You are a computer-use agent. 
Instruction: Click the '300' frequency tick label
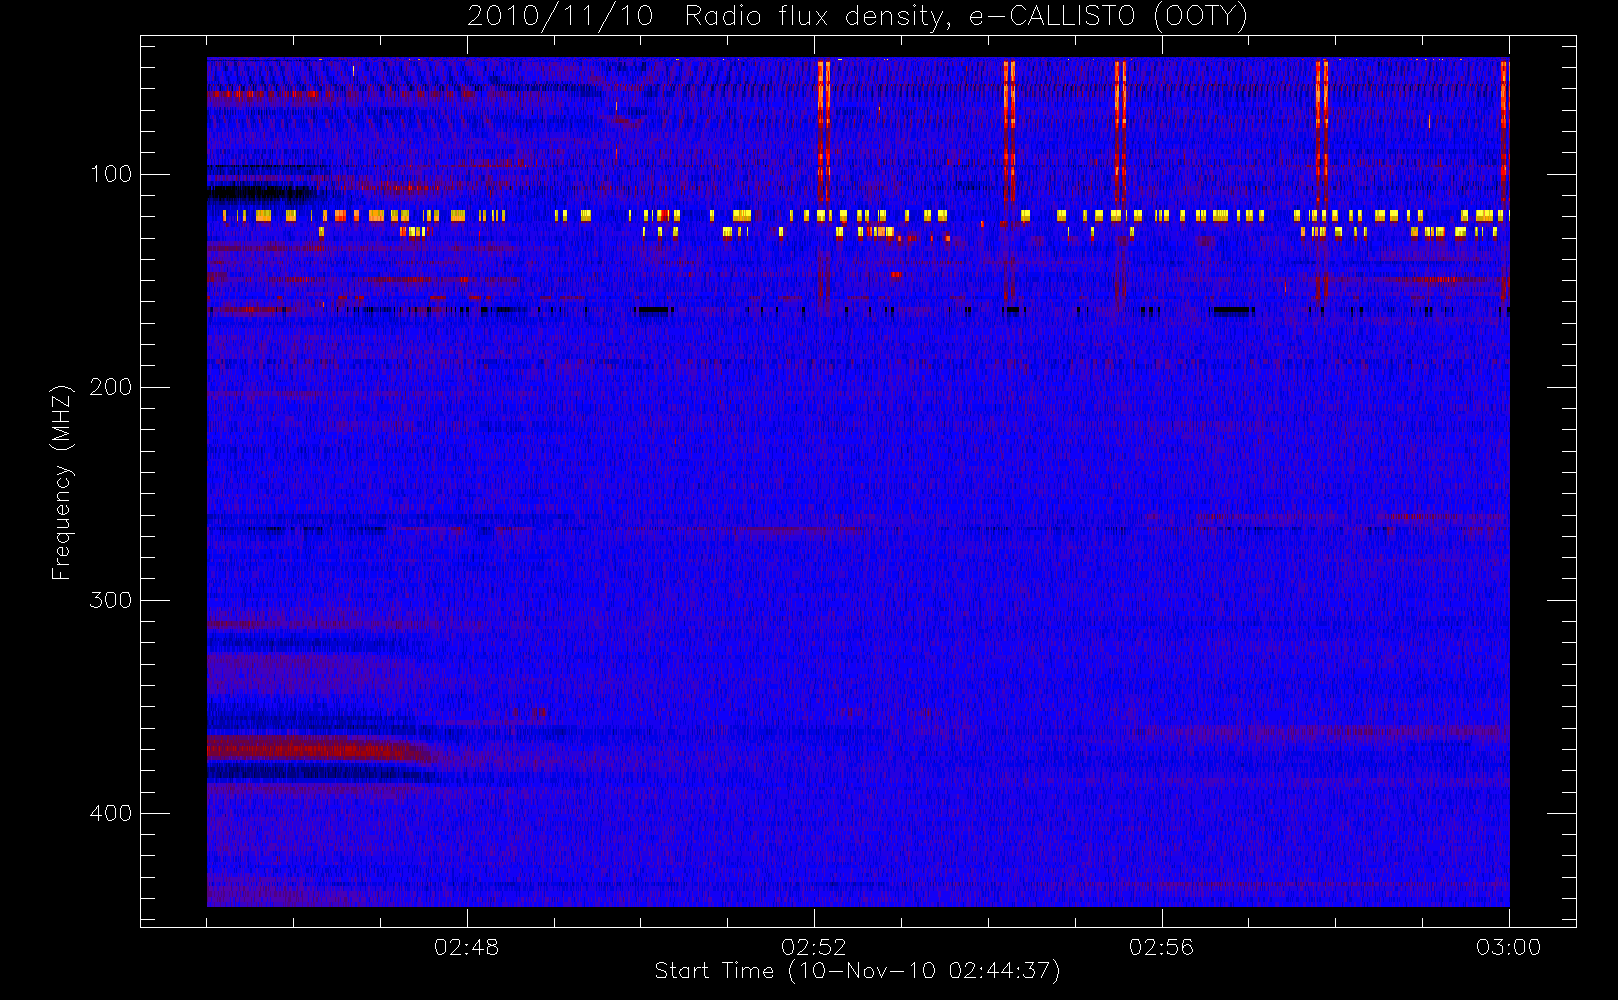tap(110, 600)
